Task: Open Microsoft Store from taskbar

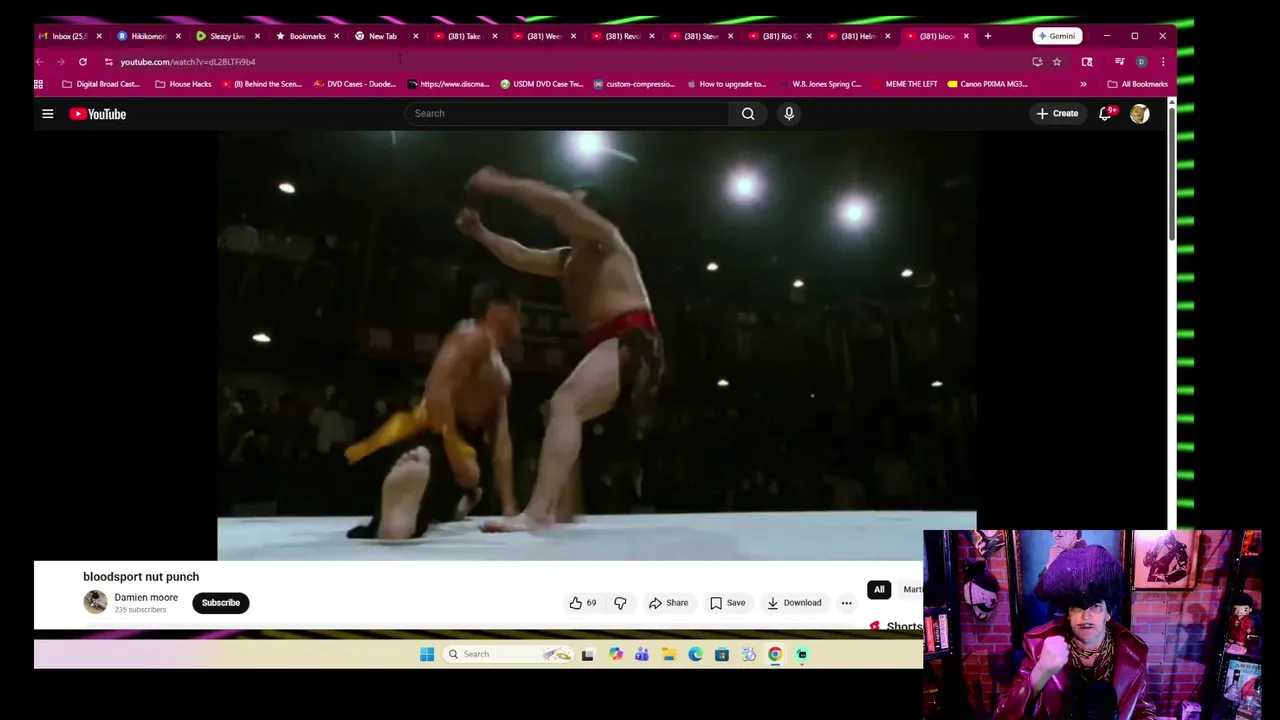Action: pos(722,654)
